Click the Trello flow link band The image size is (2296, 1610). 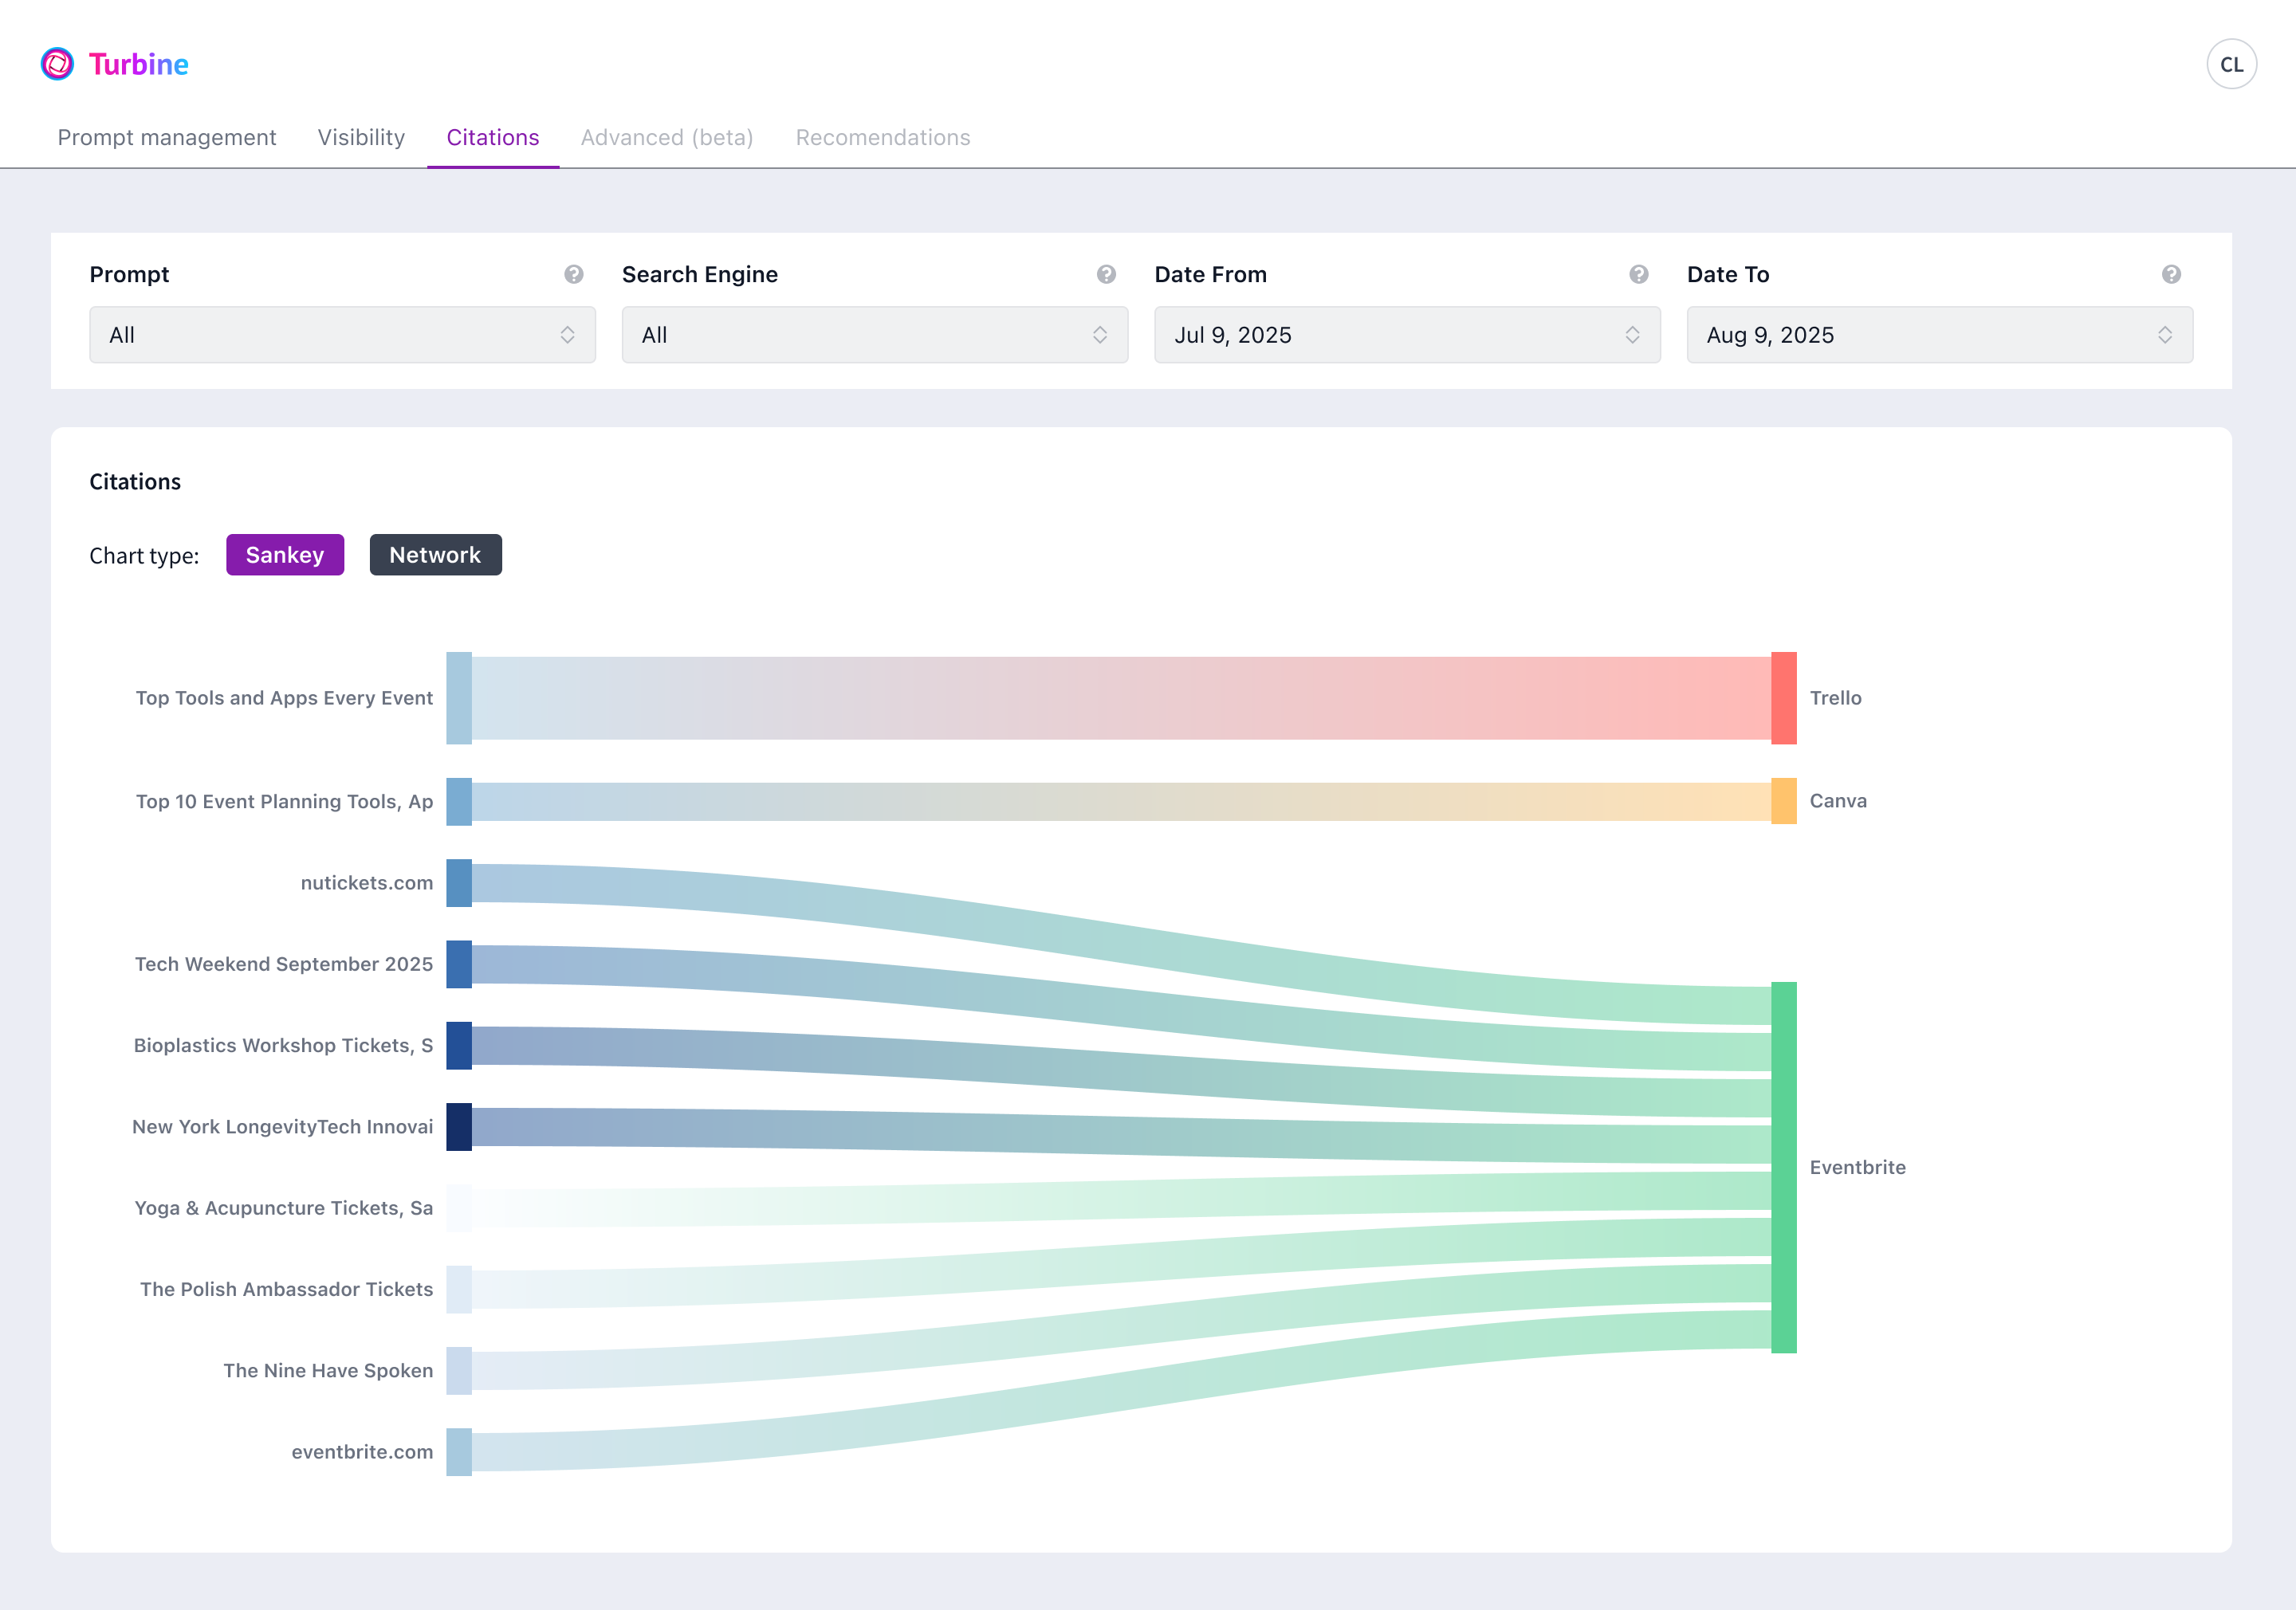[1121, 698]
